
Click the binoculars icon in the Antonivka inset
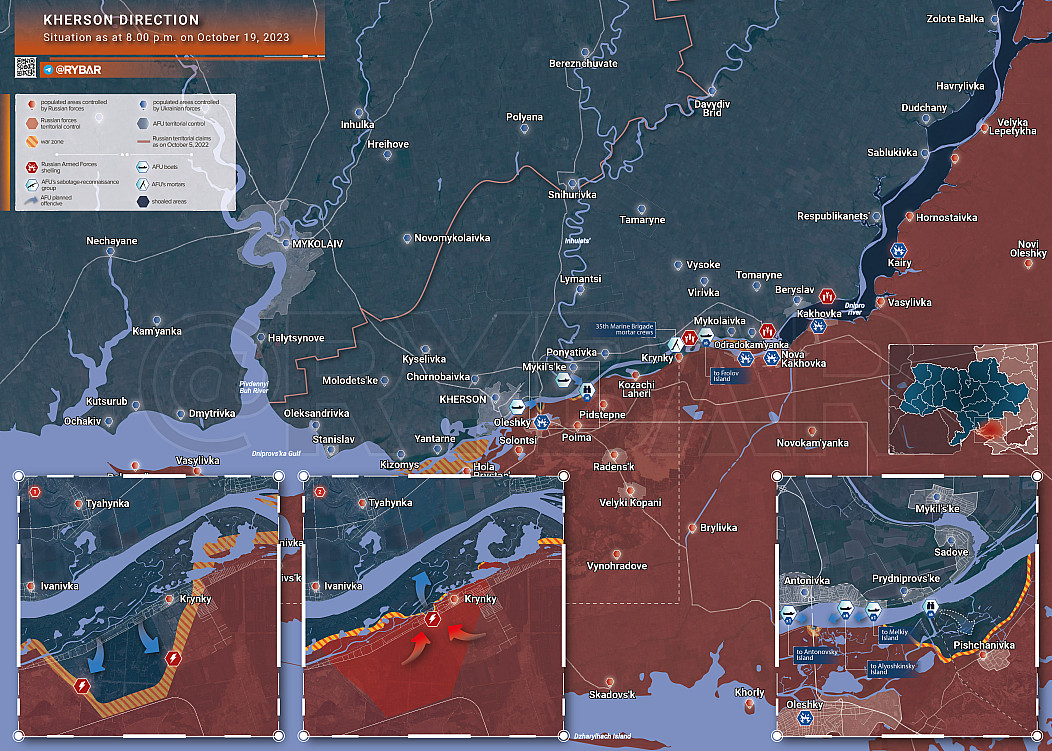[x=931, y=609]
